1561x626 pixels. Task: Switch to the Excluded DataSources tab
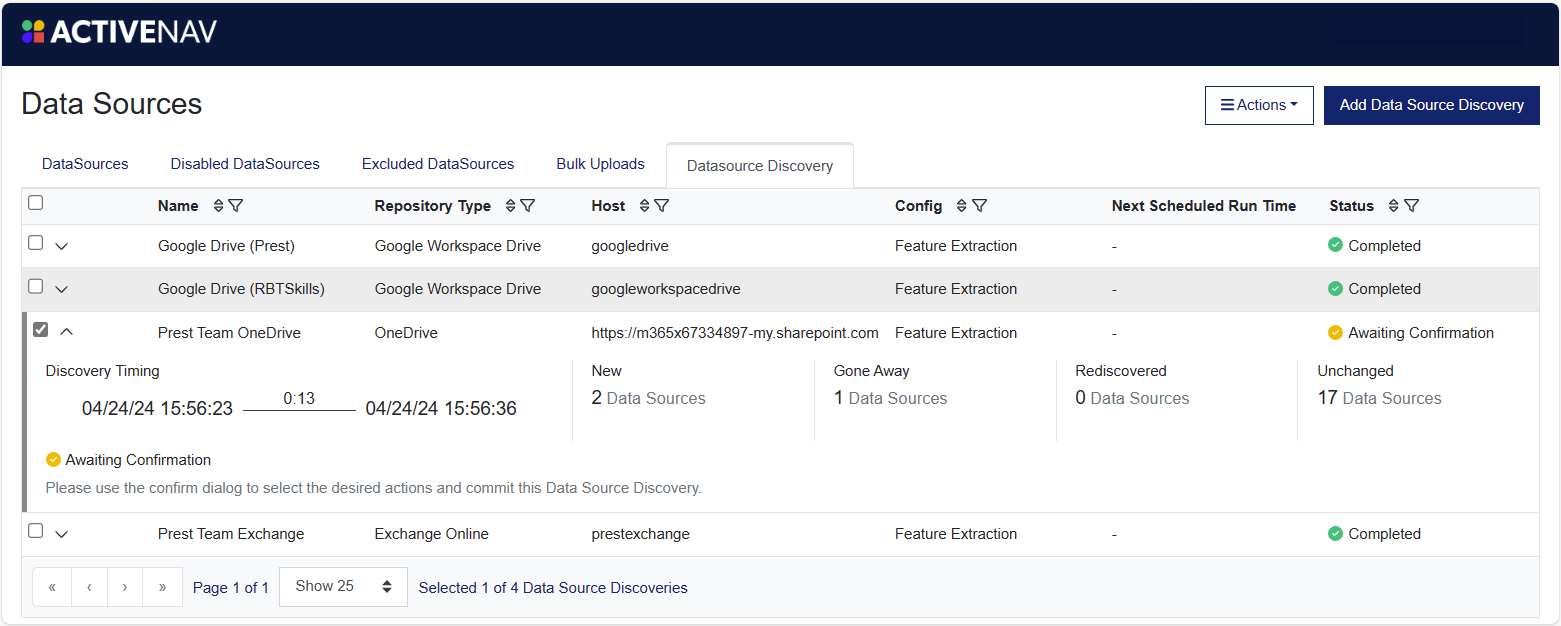pos(438,164)
